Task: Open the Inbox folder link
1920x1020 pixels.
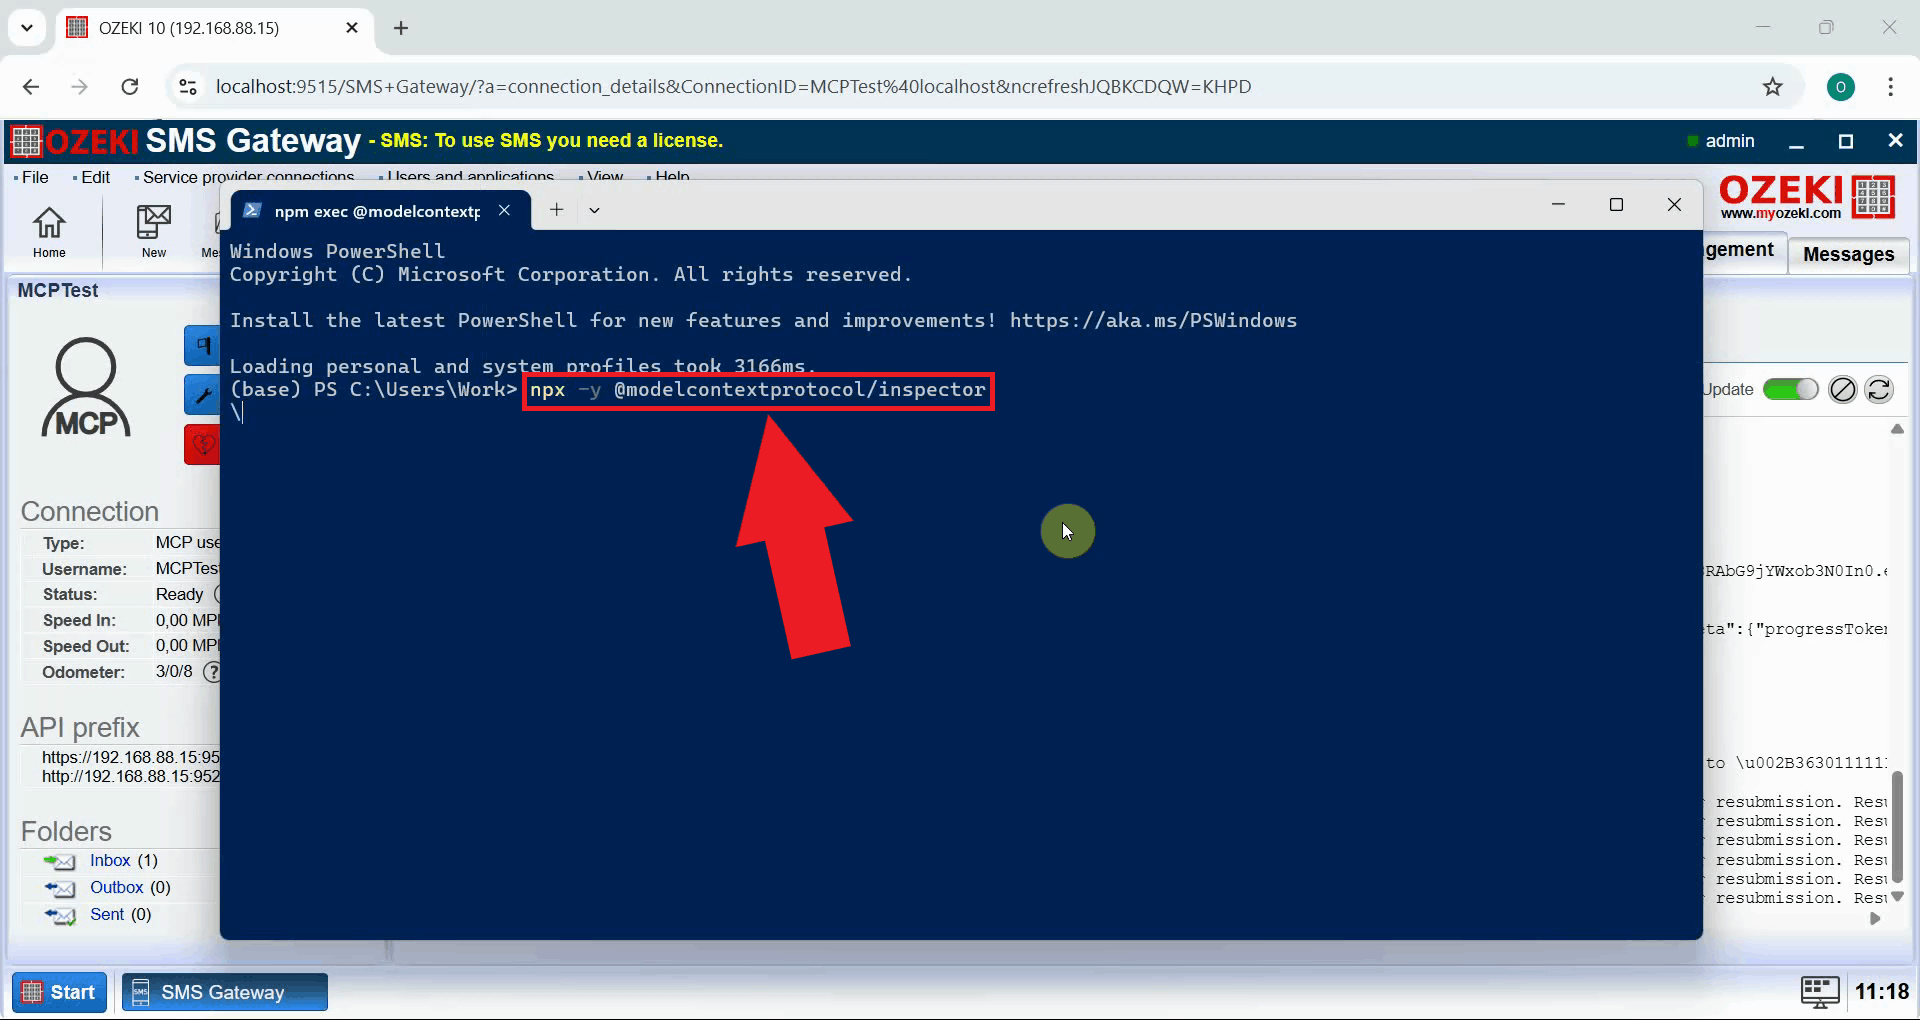Action: pyautogui.click(x=110, y=860)
